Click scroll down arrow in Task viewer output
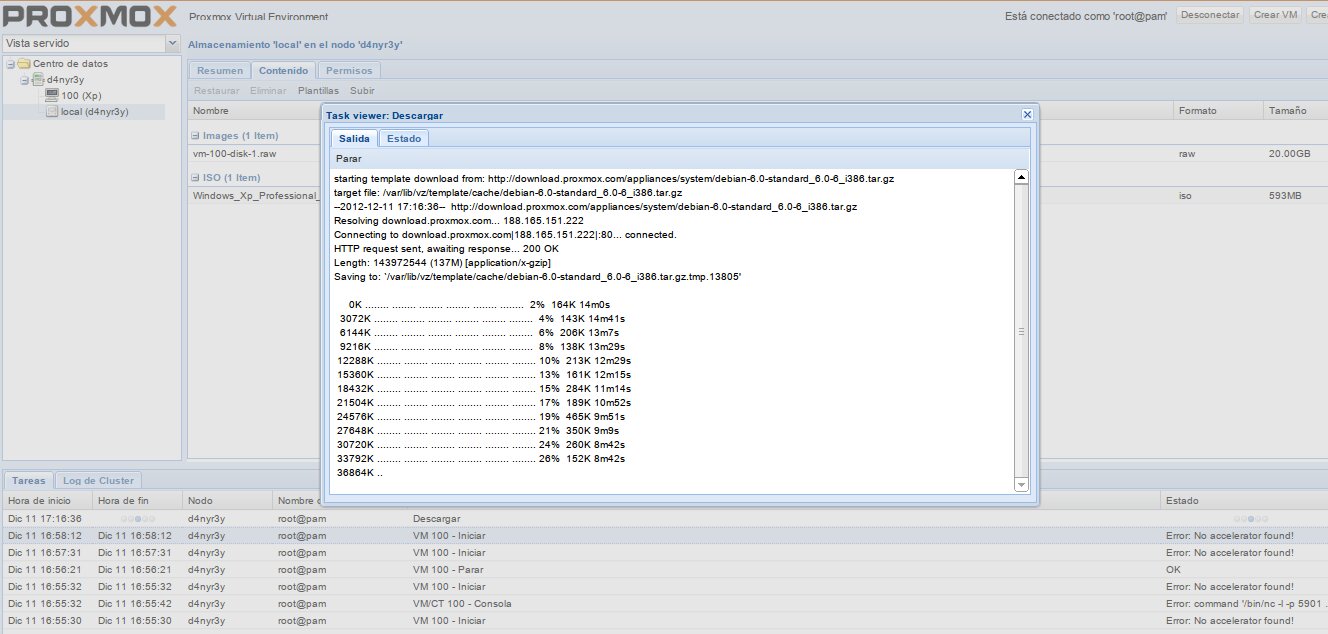1328x634 pixels. click(1021, 485)
